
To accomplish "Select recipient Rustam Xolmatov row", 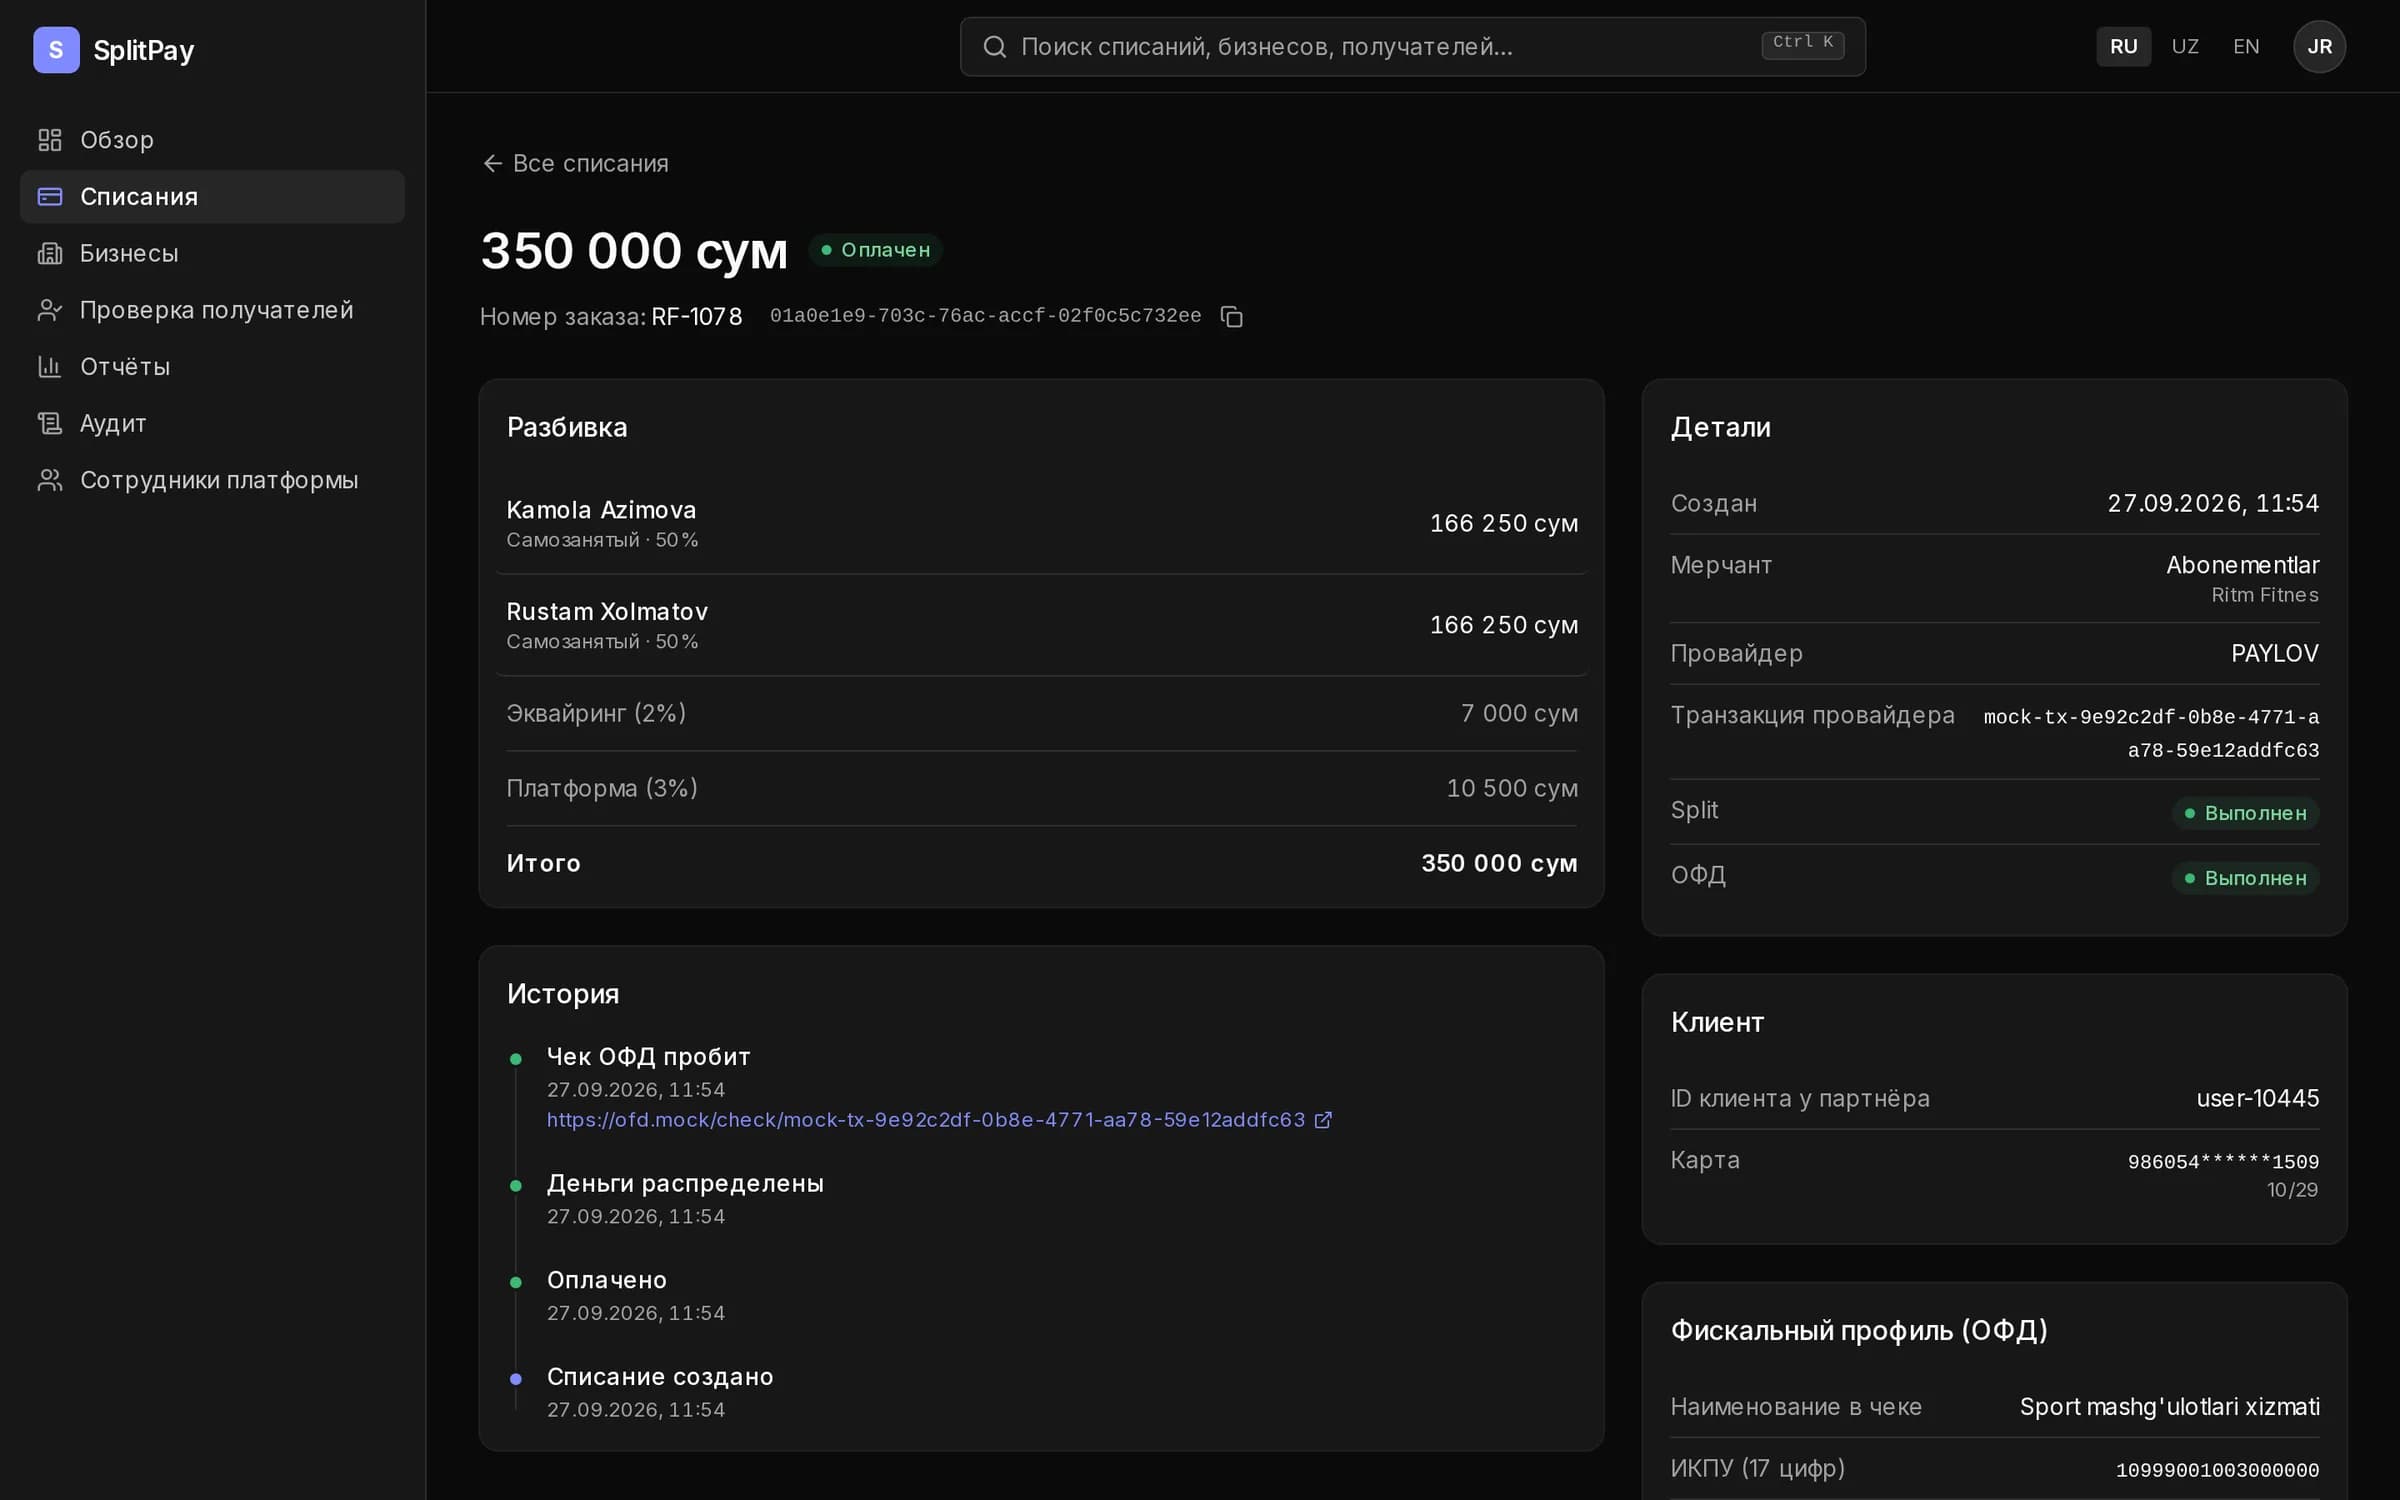I will [1041, 625].
